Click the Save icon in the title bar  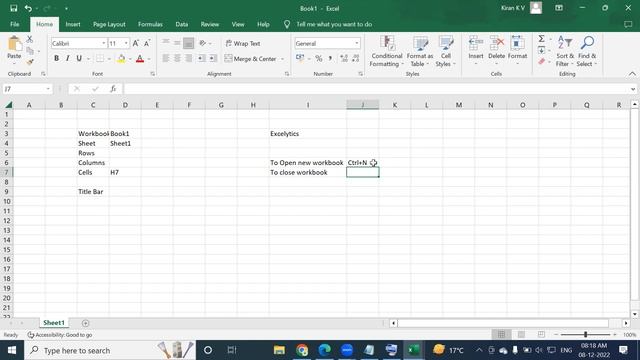tap(13, 8)
